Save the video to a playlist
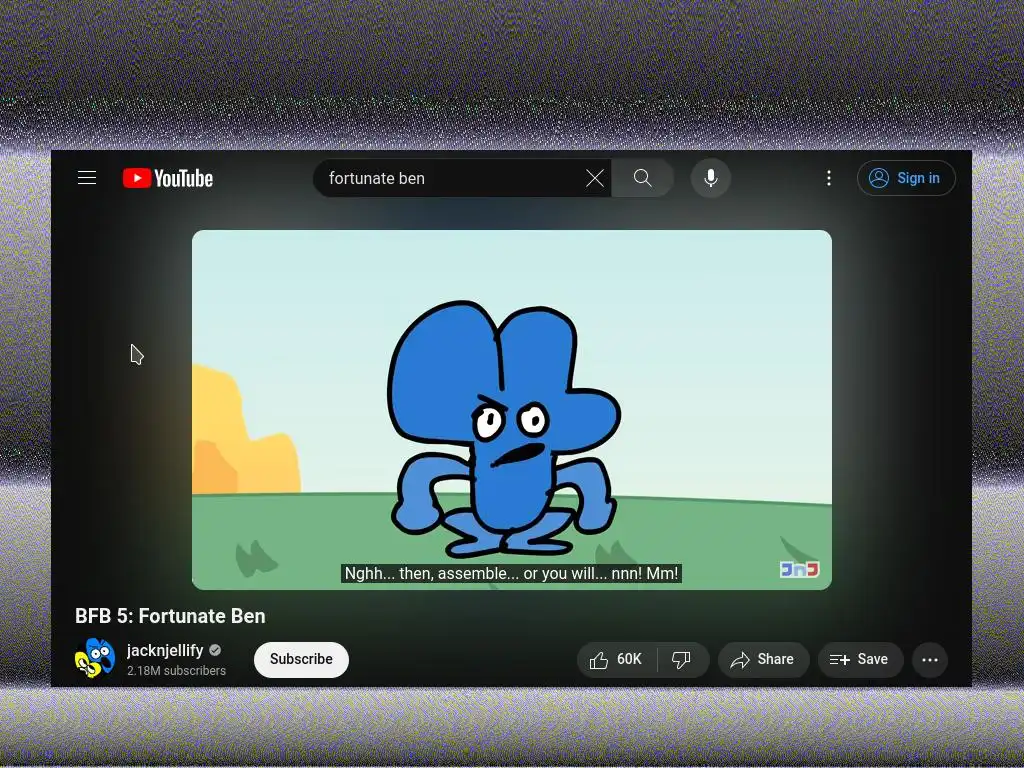Screen dimensions: 1024x768 pos(860,660)
